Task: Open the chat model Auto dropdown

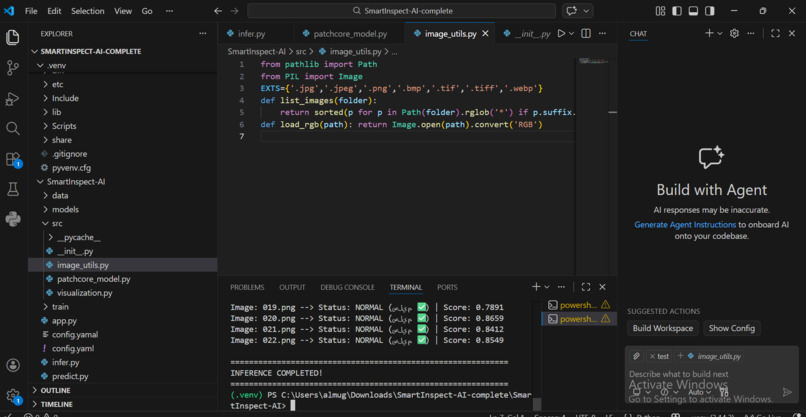Action: [x=699, y=392]
